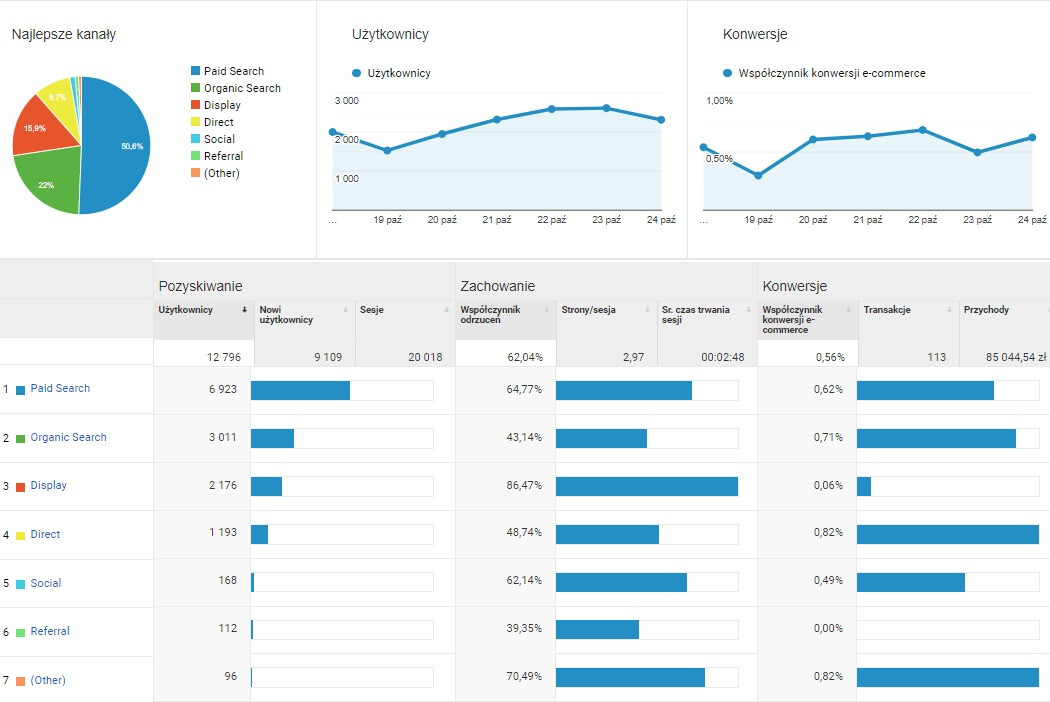Open the Referral channel link
The height and width of the screenshot is (702, 1050).
[50, 631]
